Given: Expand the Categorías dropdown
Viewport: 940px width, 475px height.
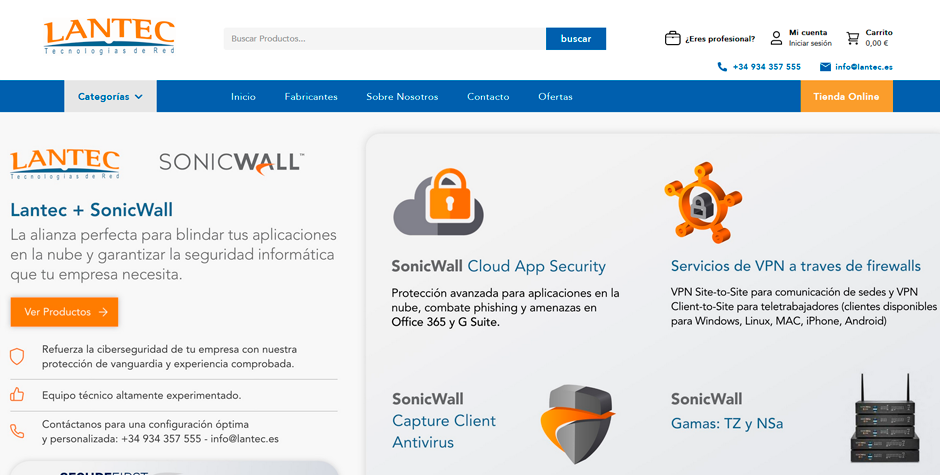Looking at the screenshot, I should point(110,96).
